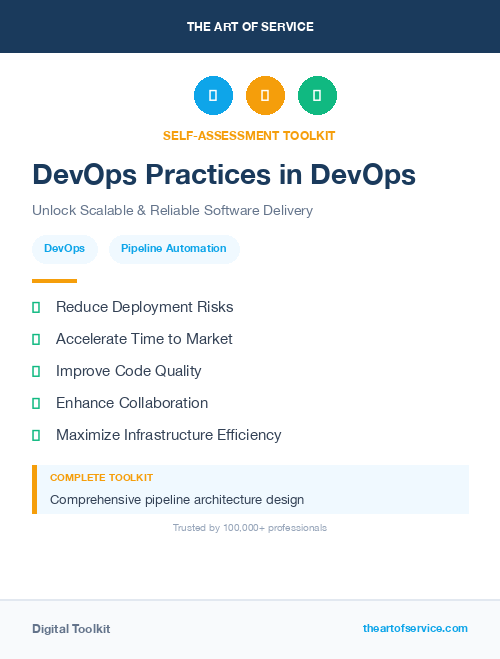This screenshot has height=659, width=500.
Task: Click the orange circle icon
Action: pyautogui.click(x=265, y=95)
